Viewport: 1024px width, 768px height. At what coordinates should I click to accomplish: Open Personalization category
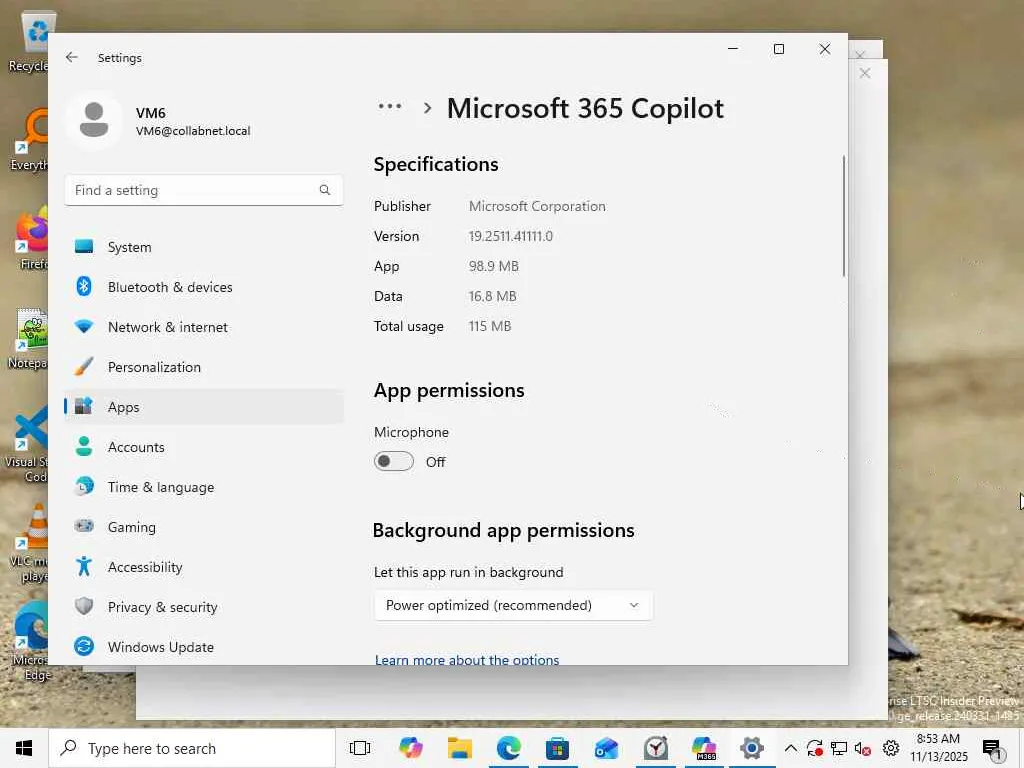[204, 367]
